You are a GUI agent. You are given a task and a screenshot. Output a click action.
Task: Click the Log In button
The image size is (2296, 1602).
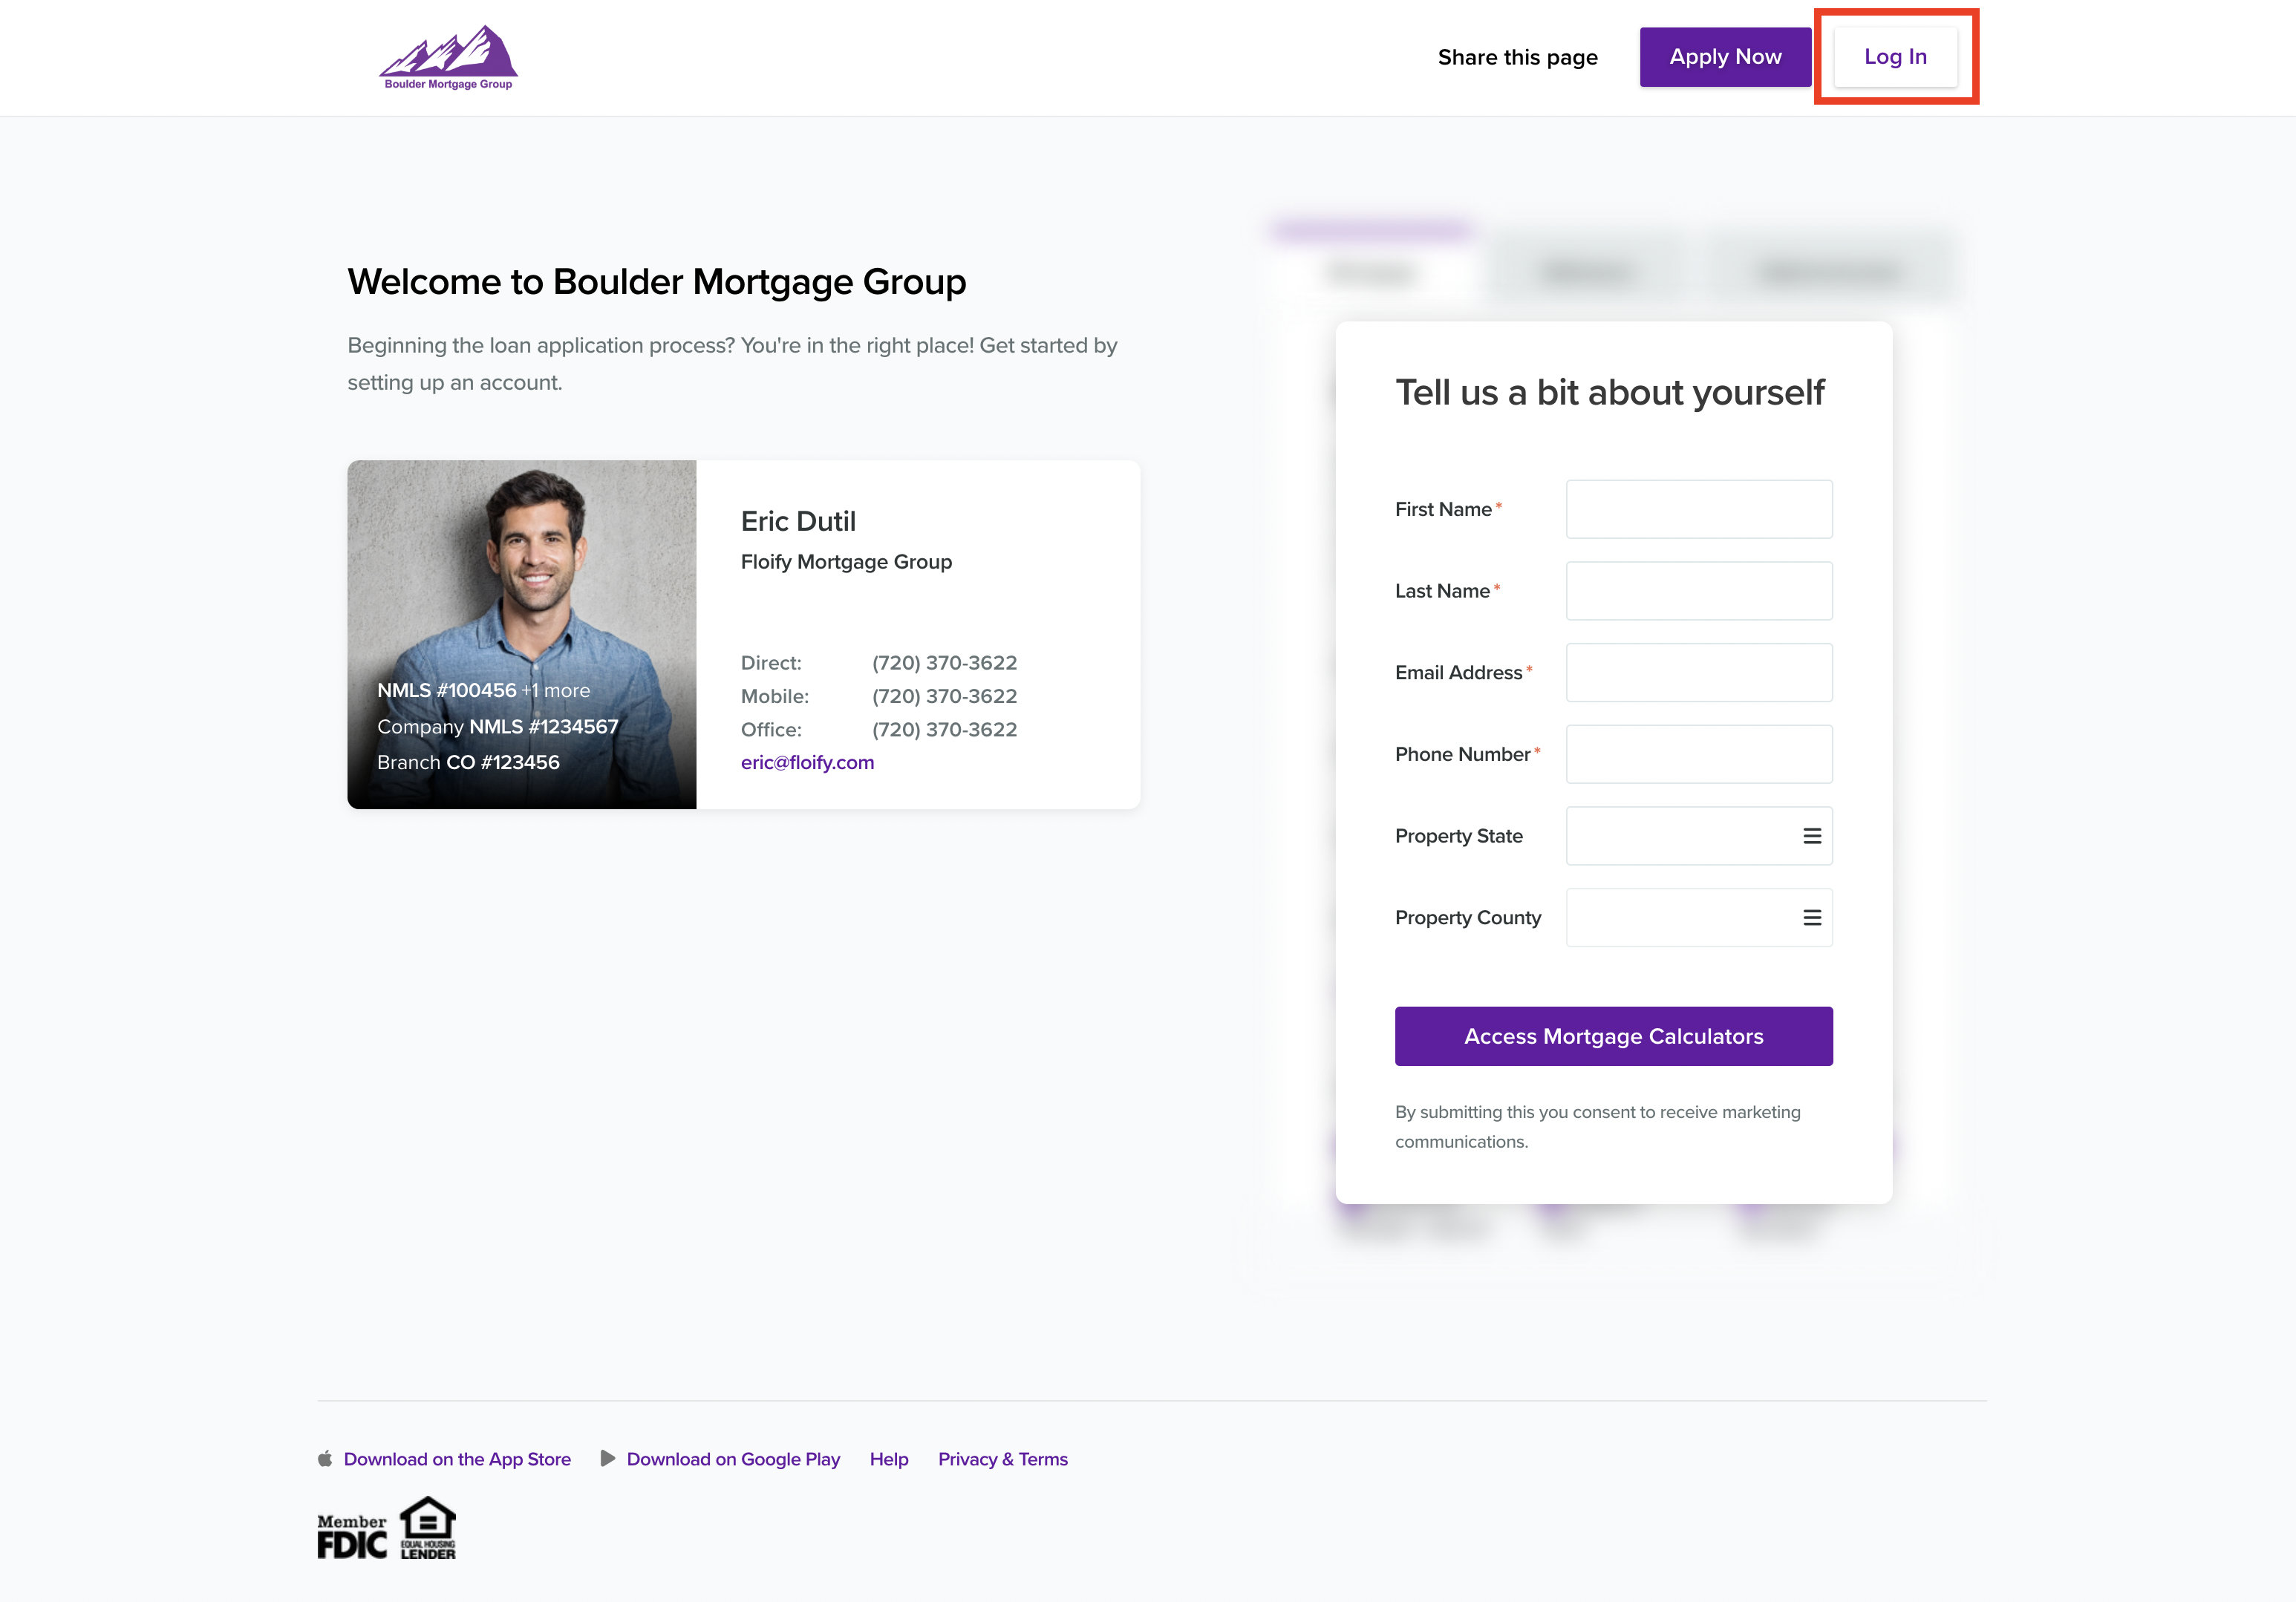click(1895, 57)
